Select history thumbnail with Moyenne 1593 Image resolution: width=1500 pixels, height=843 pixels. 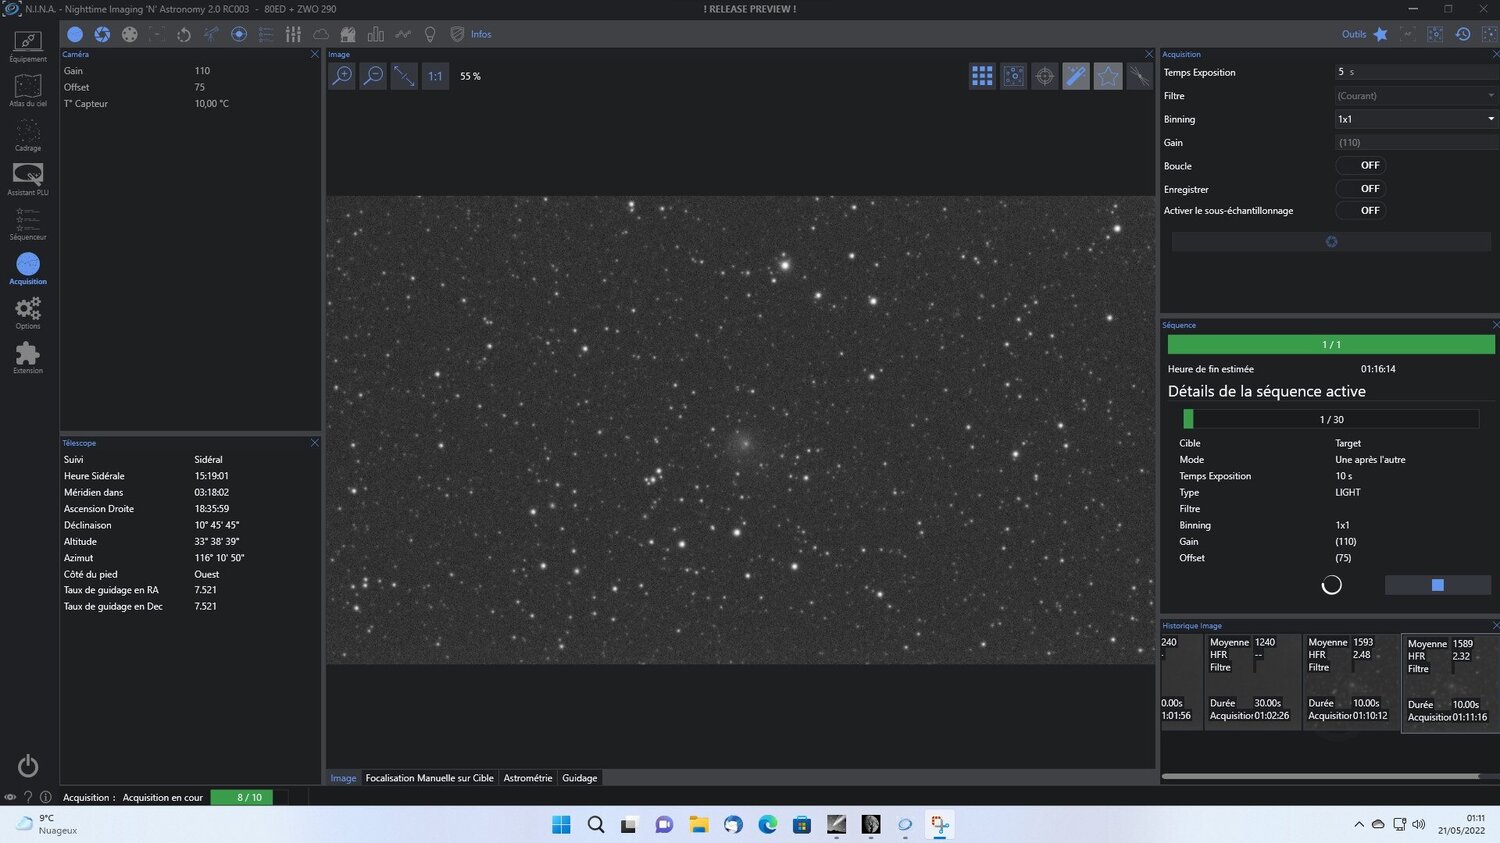tap(1351, 682)
